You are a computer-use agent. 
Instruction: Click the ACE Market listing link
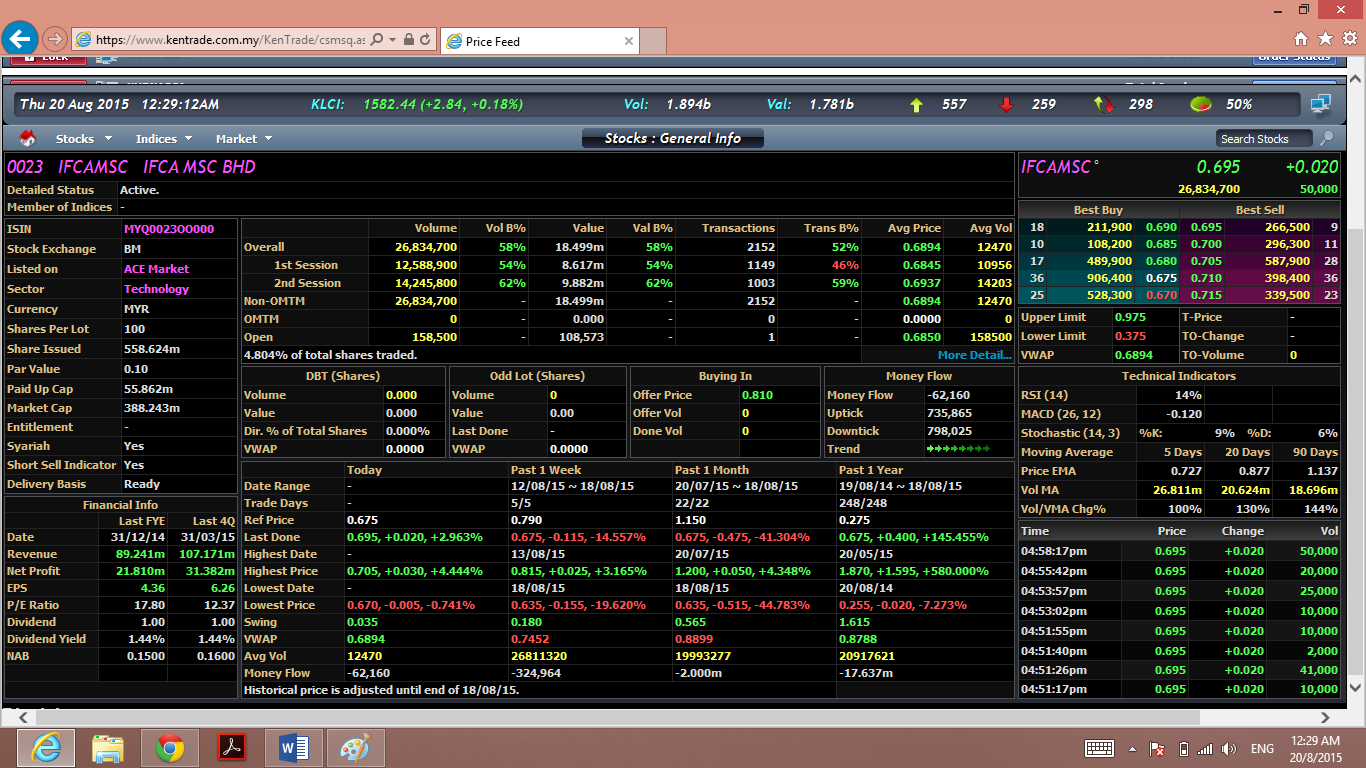pyautogui.click(x=156, y=269)
